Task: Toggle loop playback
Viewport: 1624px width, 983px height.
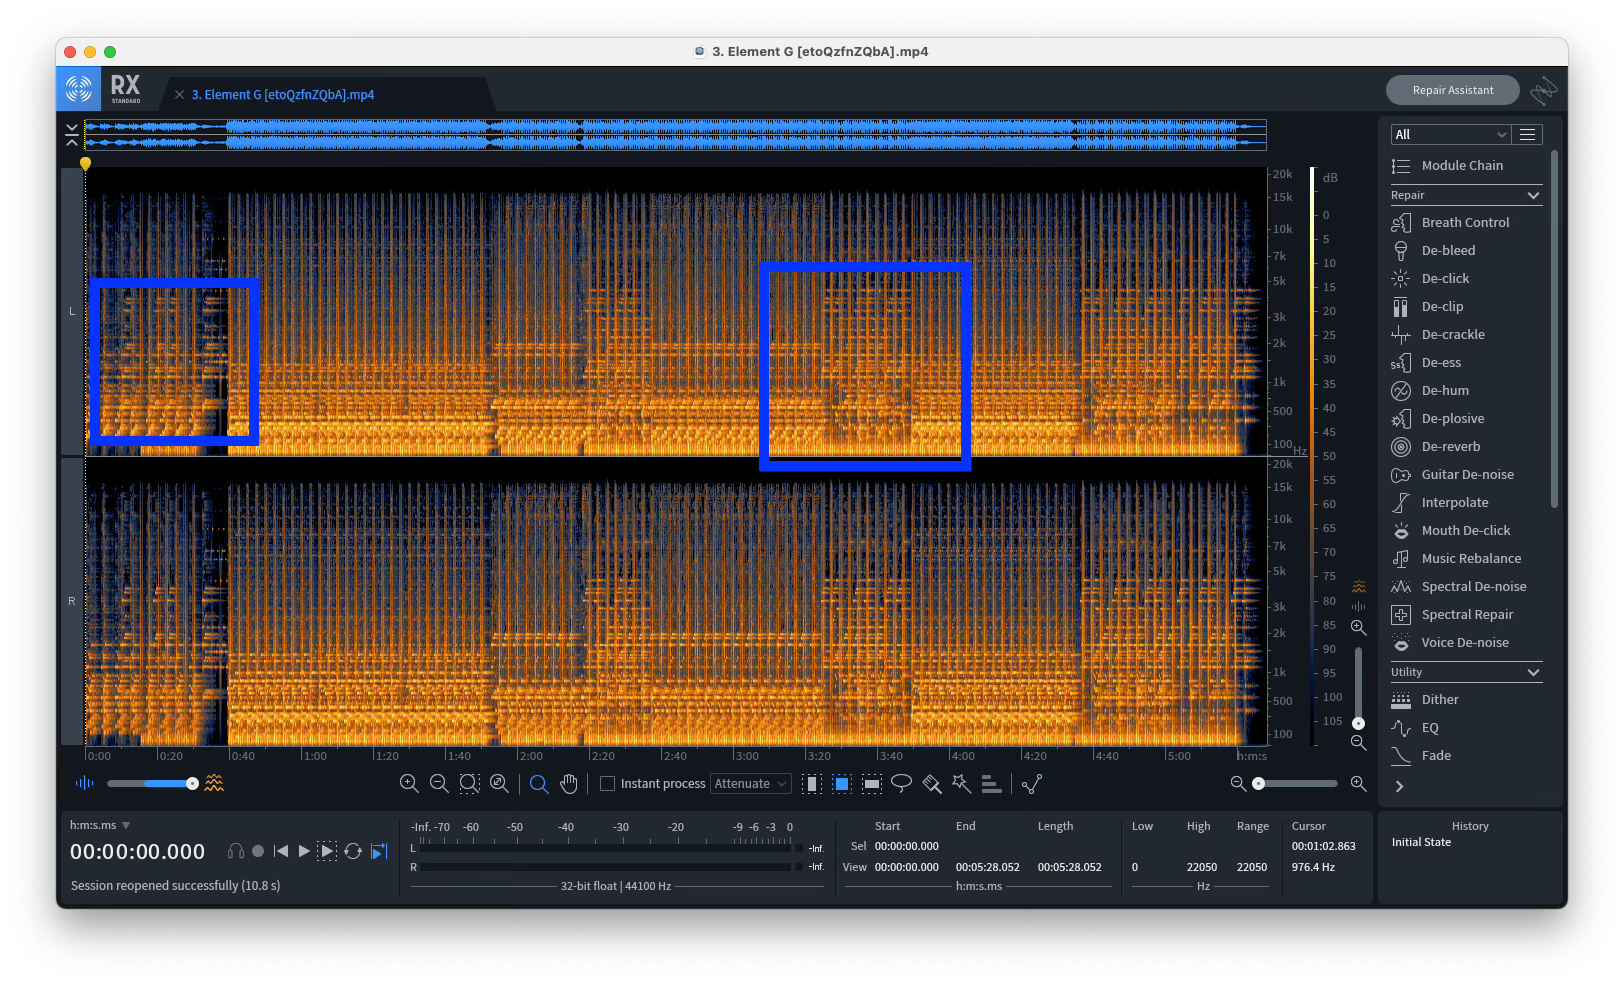Action: 353,851
